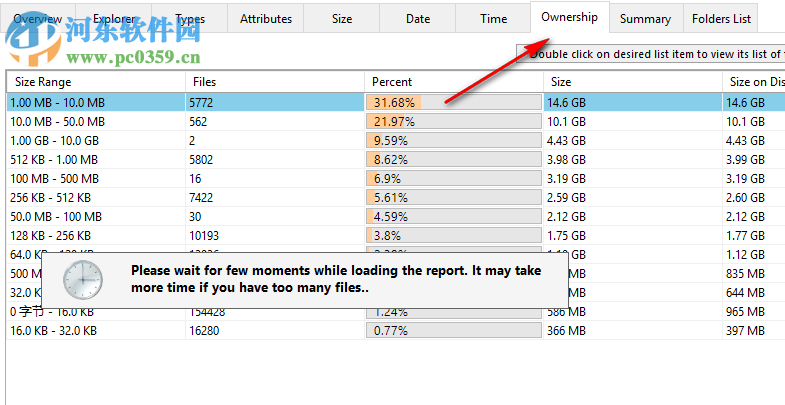Click the 4.59% percent bar

(454, 217)
